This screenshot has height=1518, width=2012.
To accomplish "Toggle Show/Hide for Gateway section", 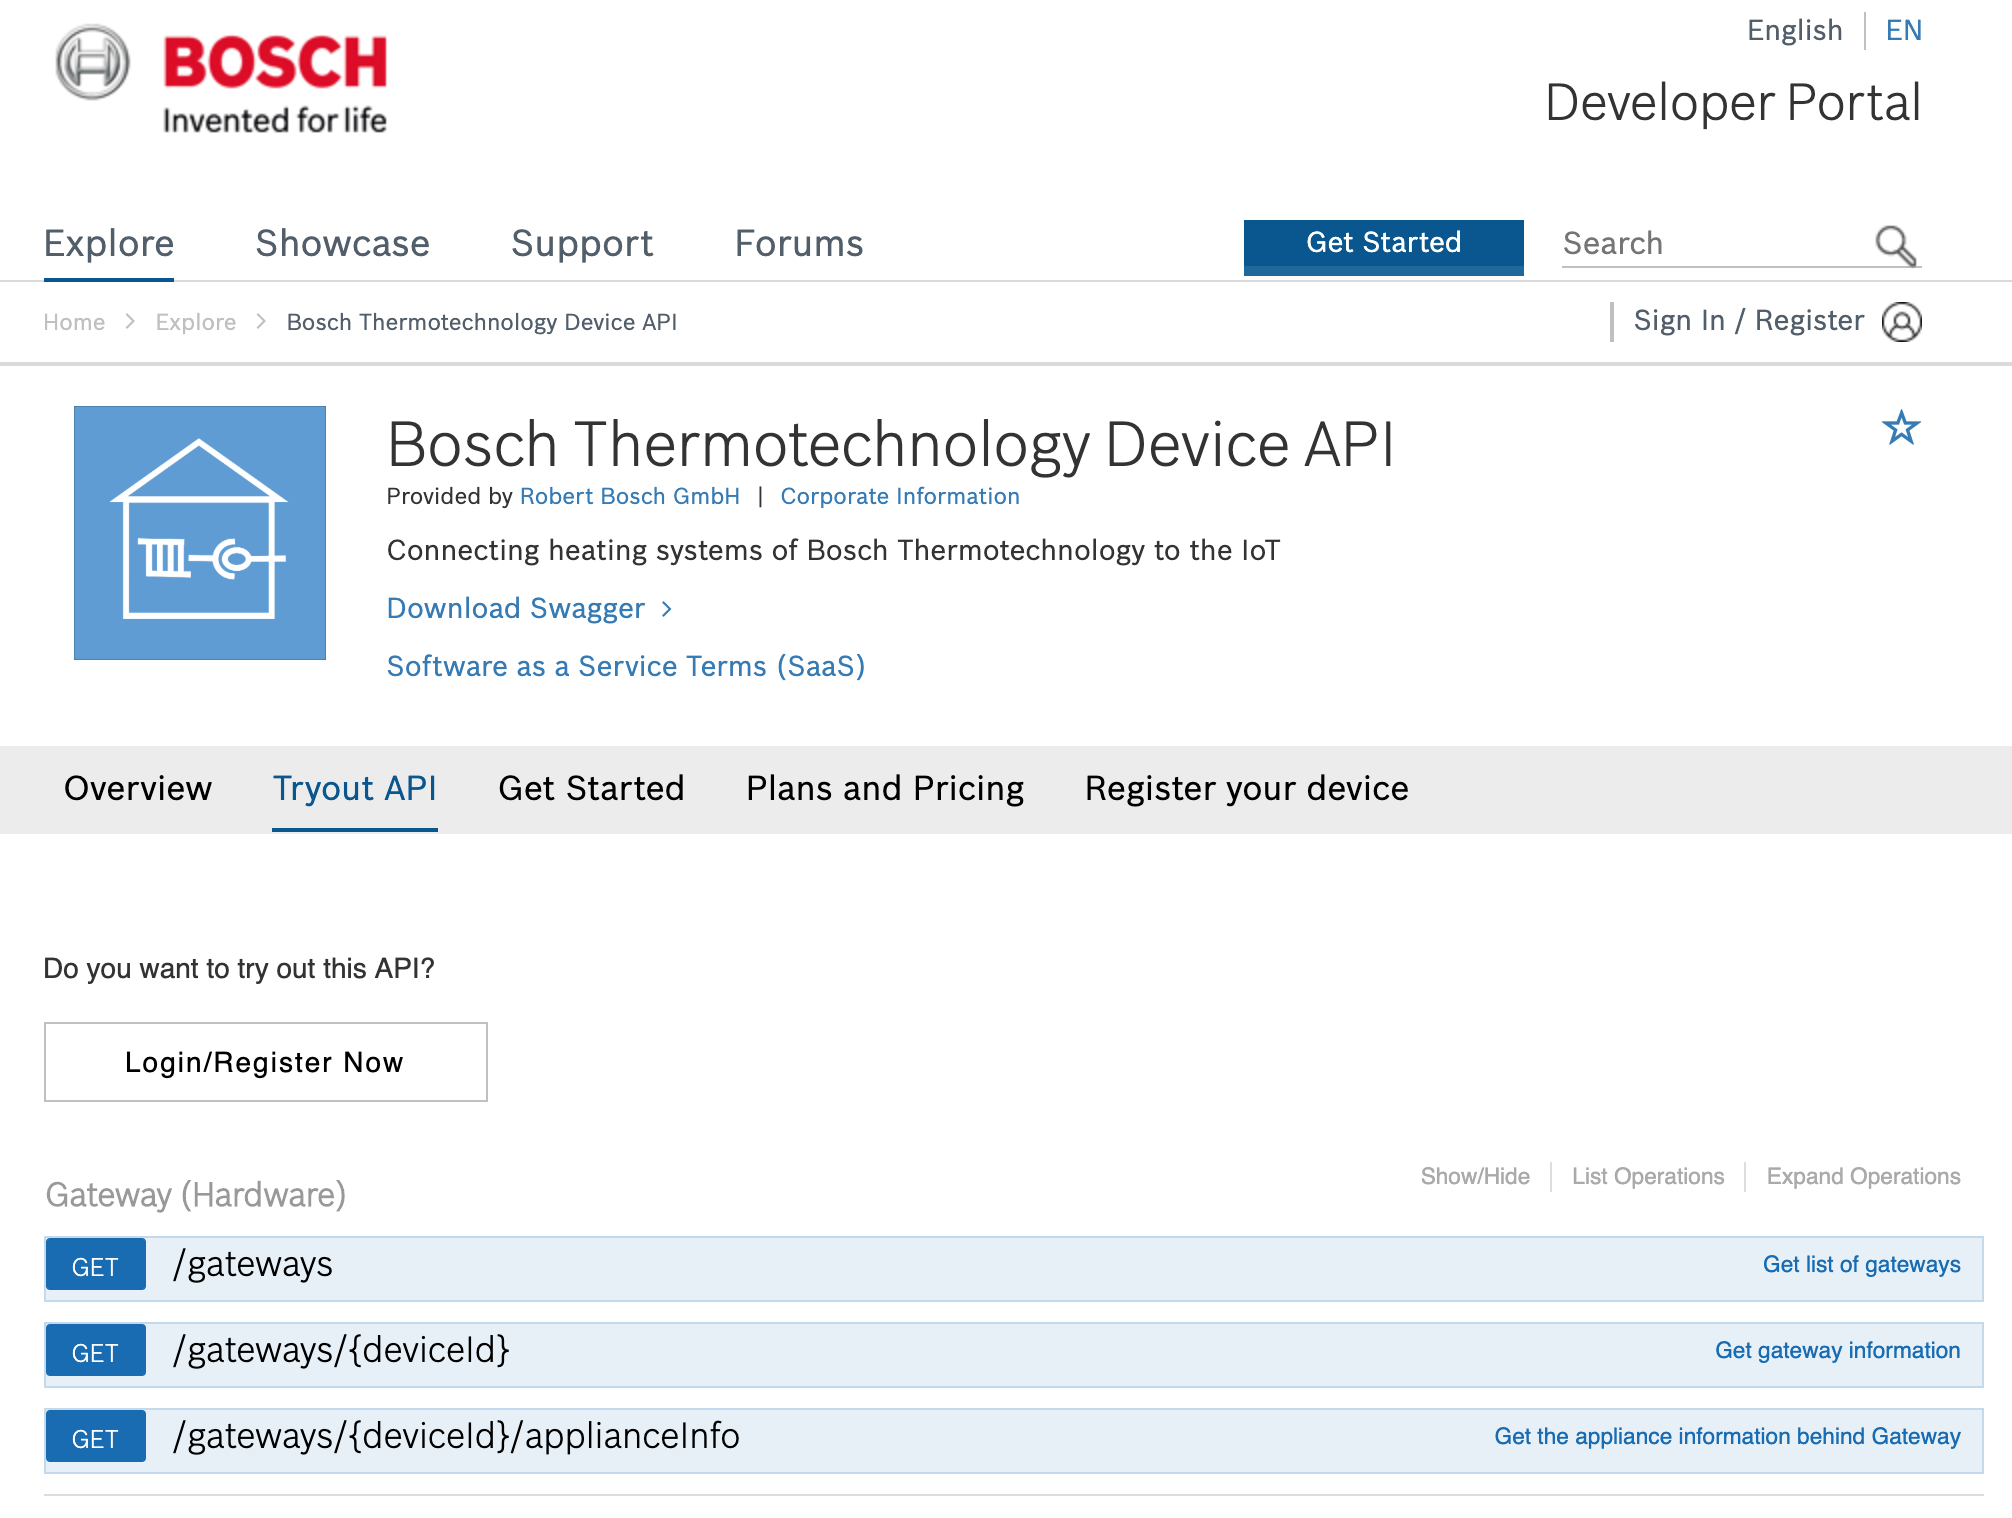I will (1474, 1177).
